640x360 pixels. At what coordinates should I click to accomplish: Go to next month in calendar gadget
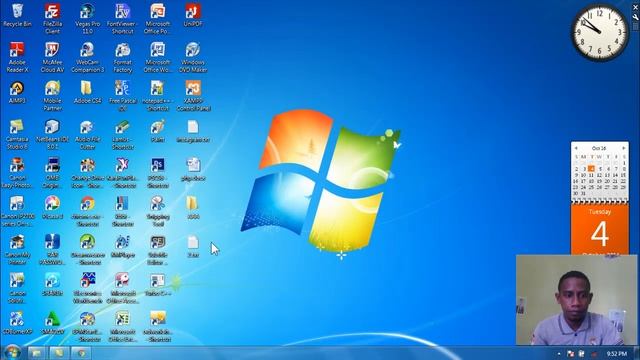tap(624, 148)
